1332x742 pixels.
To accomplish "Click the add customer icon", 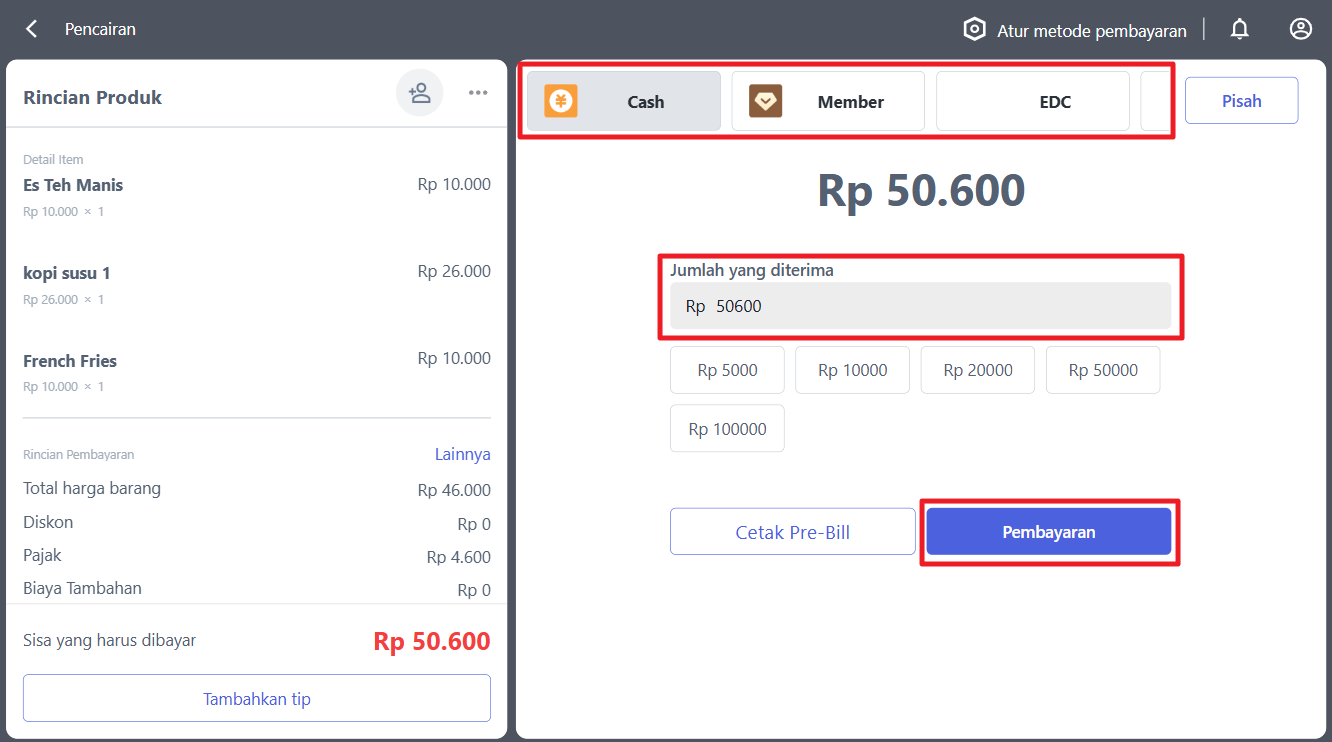I will 420,93.
